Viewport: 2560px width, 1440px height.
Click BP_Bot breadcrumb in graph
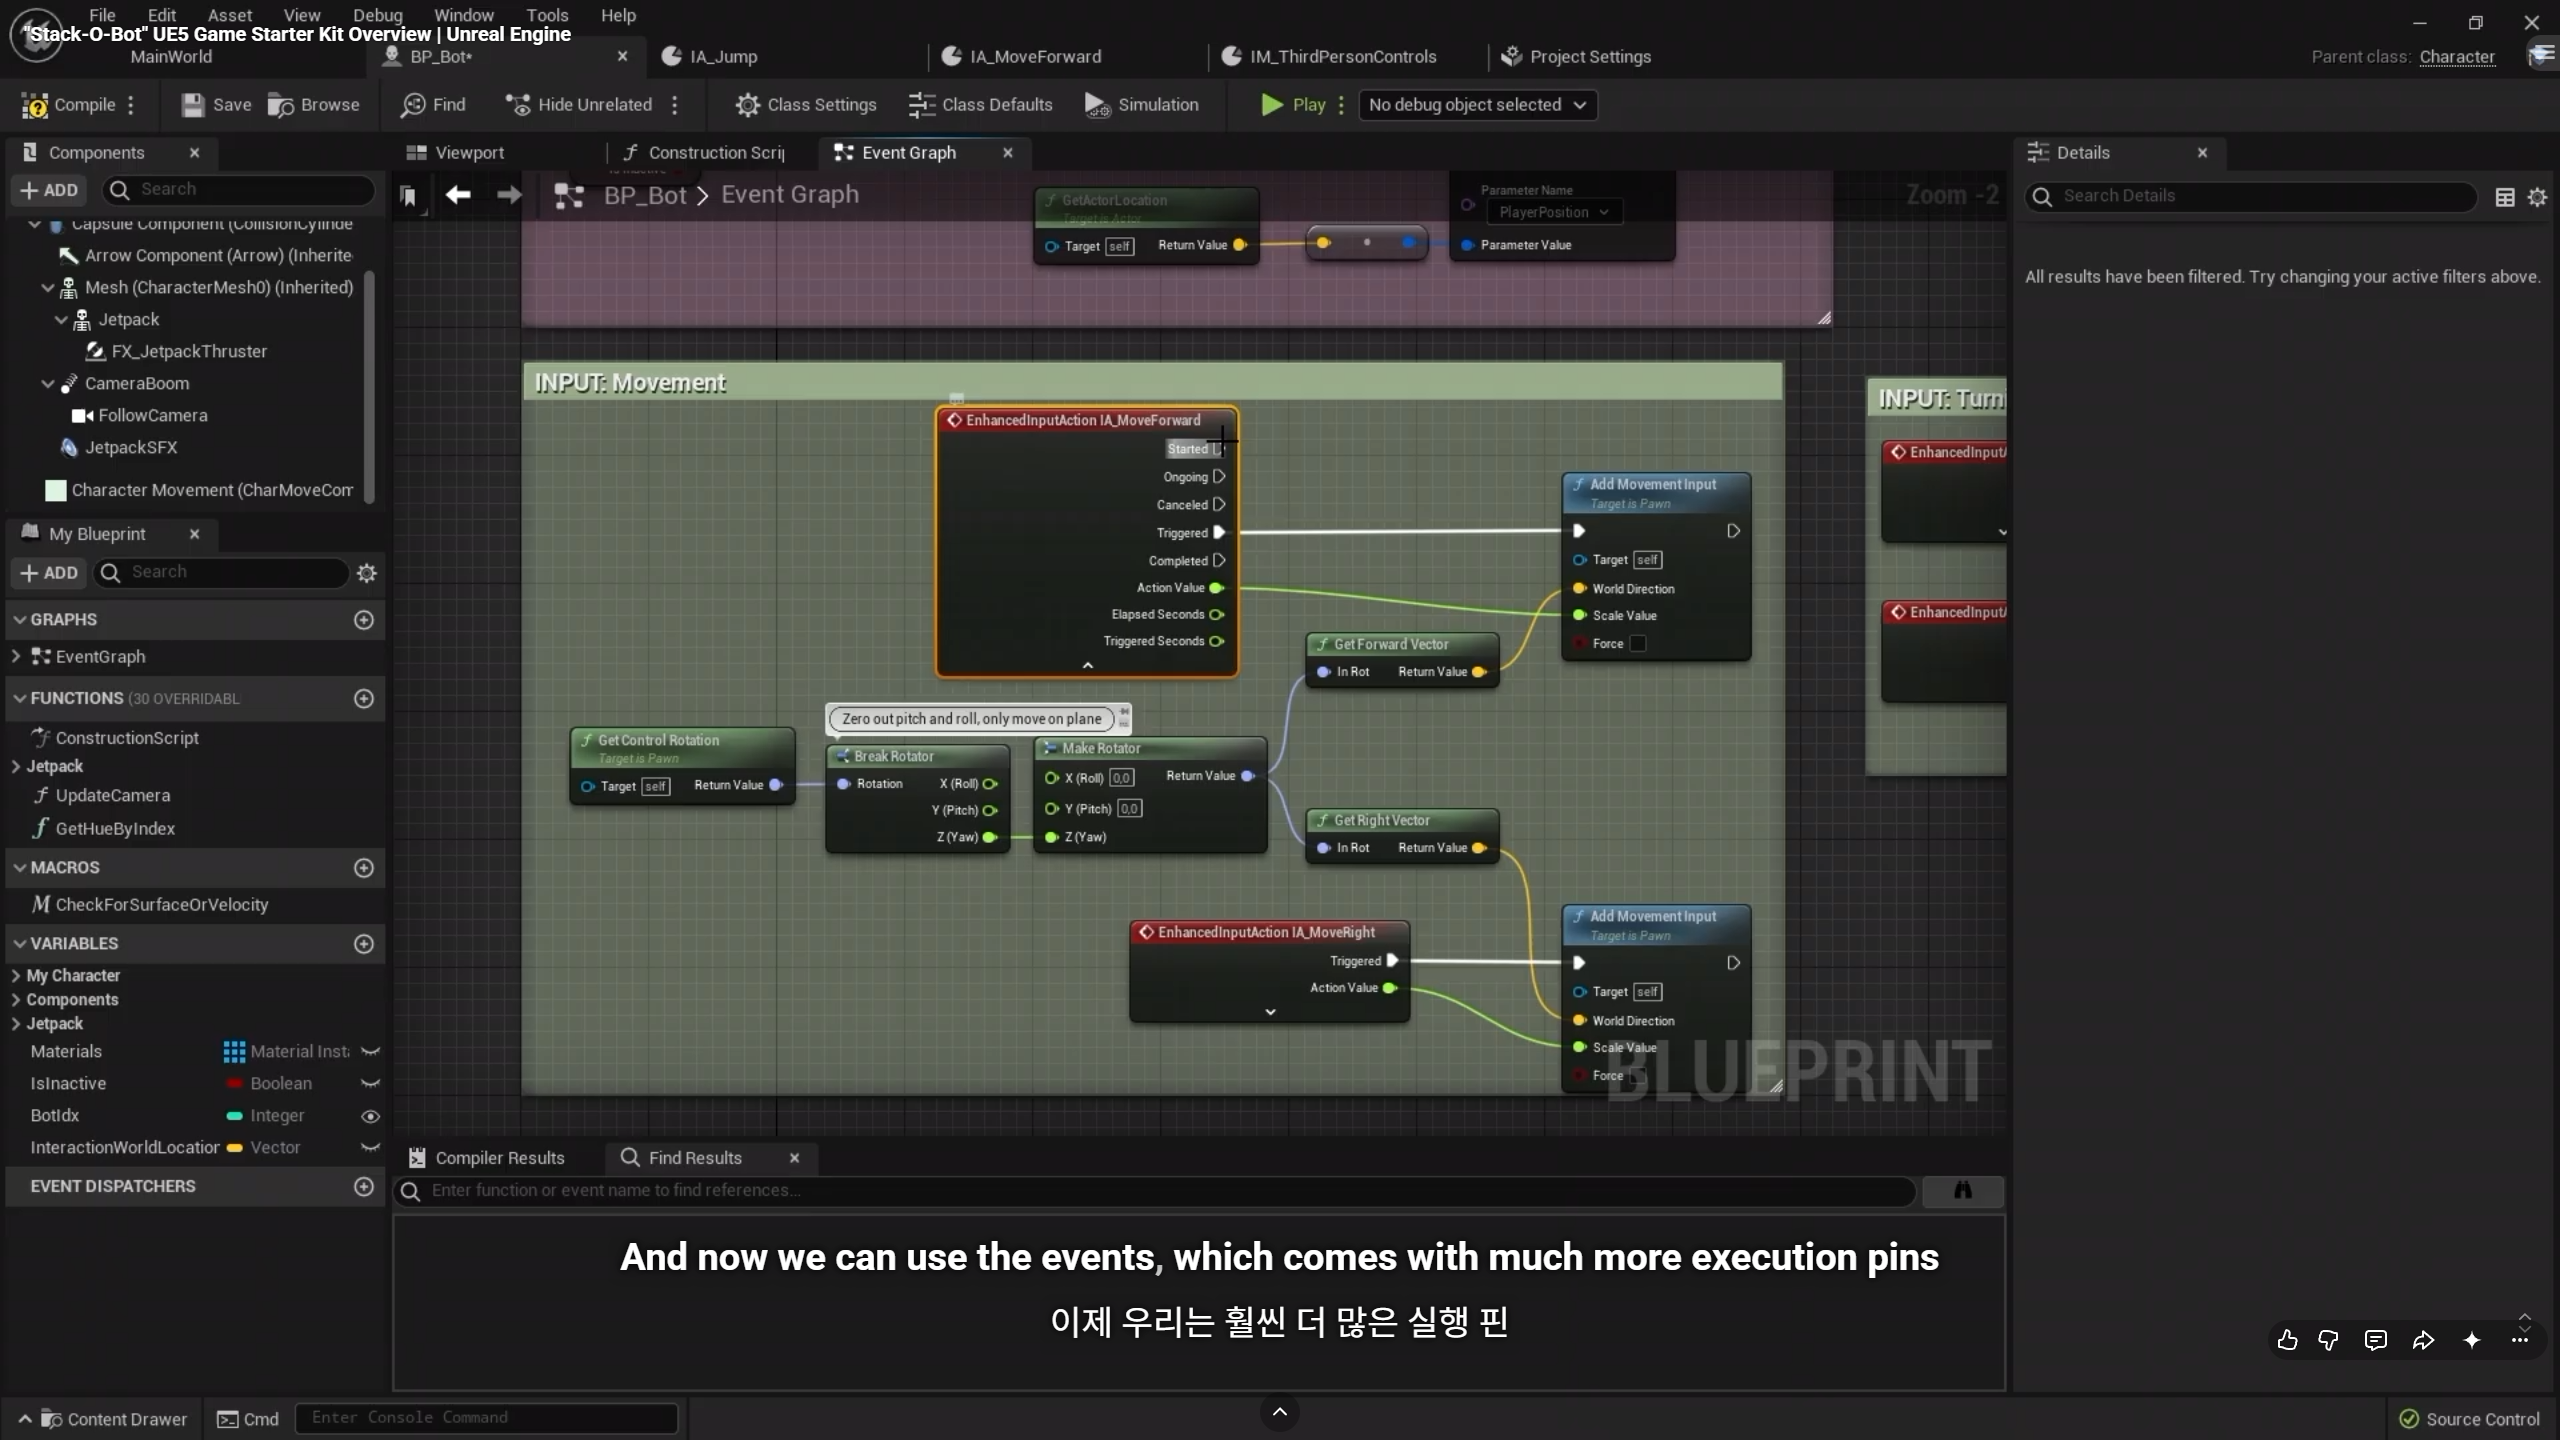tap(645, 195)
